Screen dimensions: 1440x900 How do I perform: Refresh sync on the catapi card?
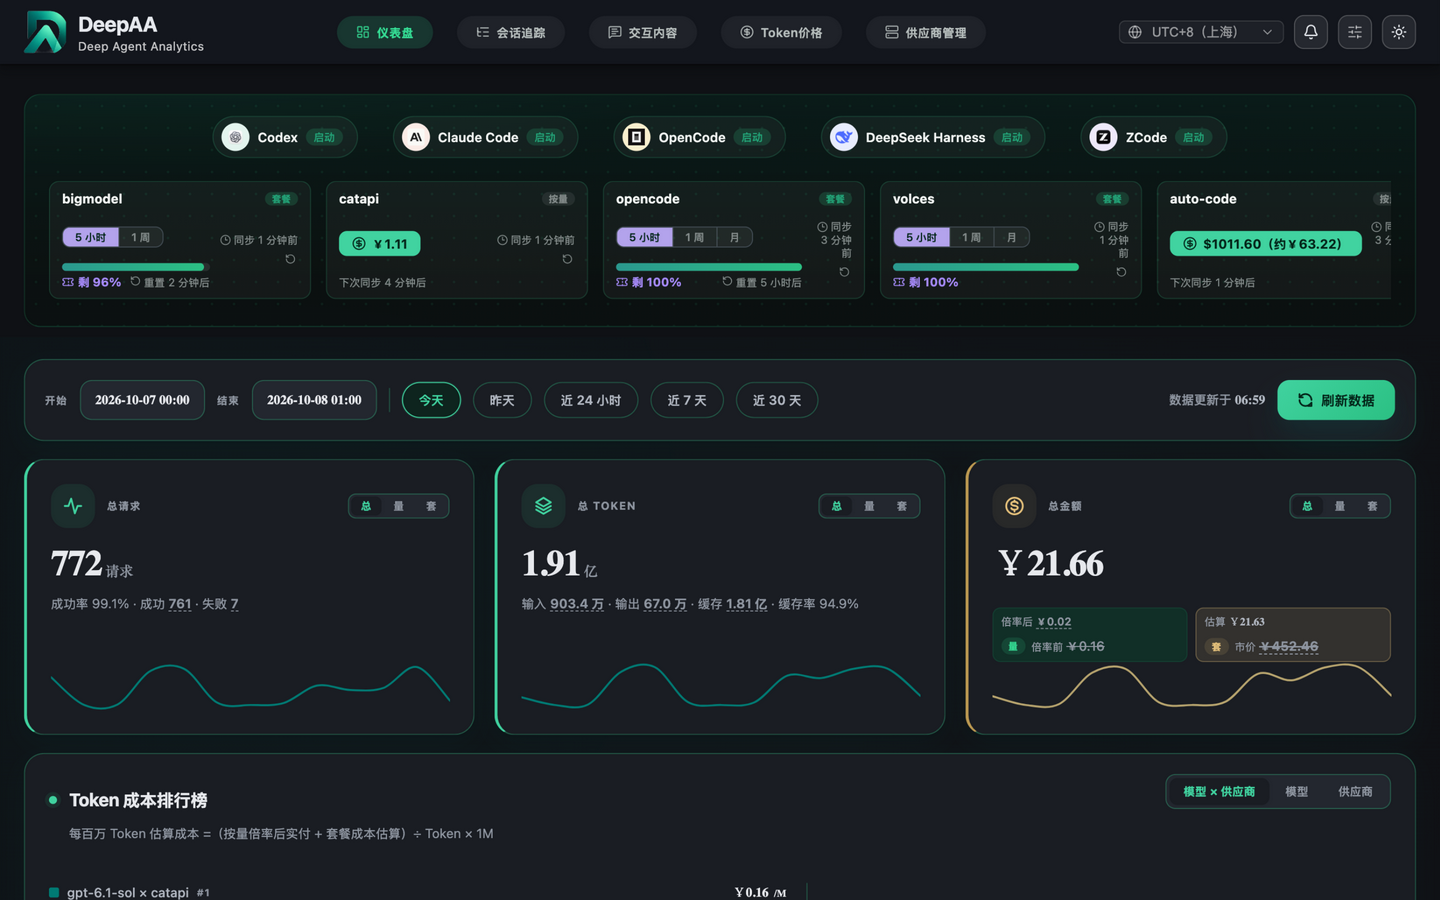[x=567, y=259]
